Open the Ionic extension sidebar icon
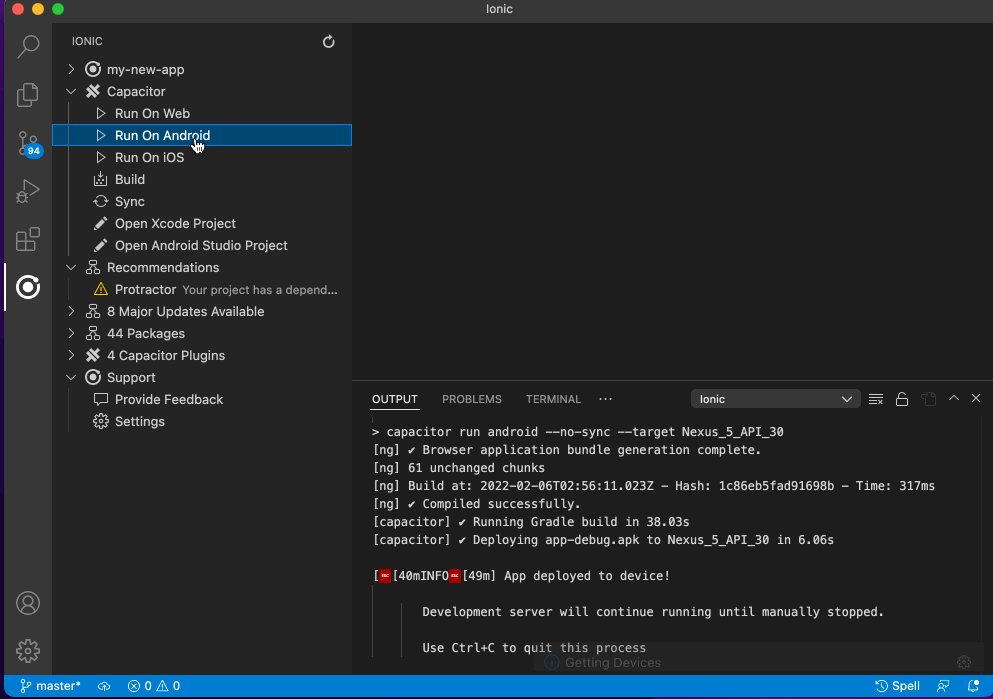Viewport: 993px width, 699px height. (x=27, y=287)
